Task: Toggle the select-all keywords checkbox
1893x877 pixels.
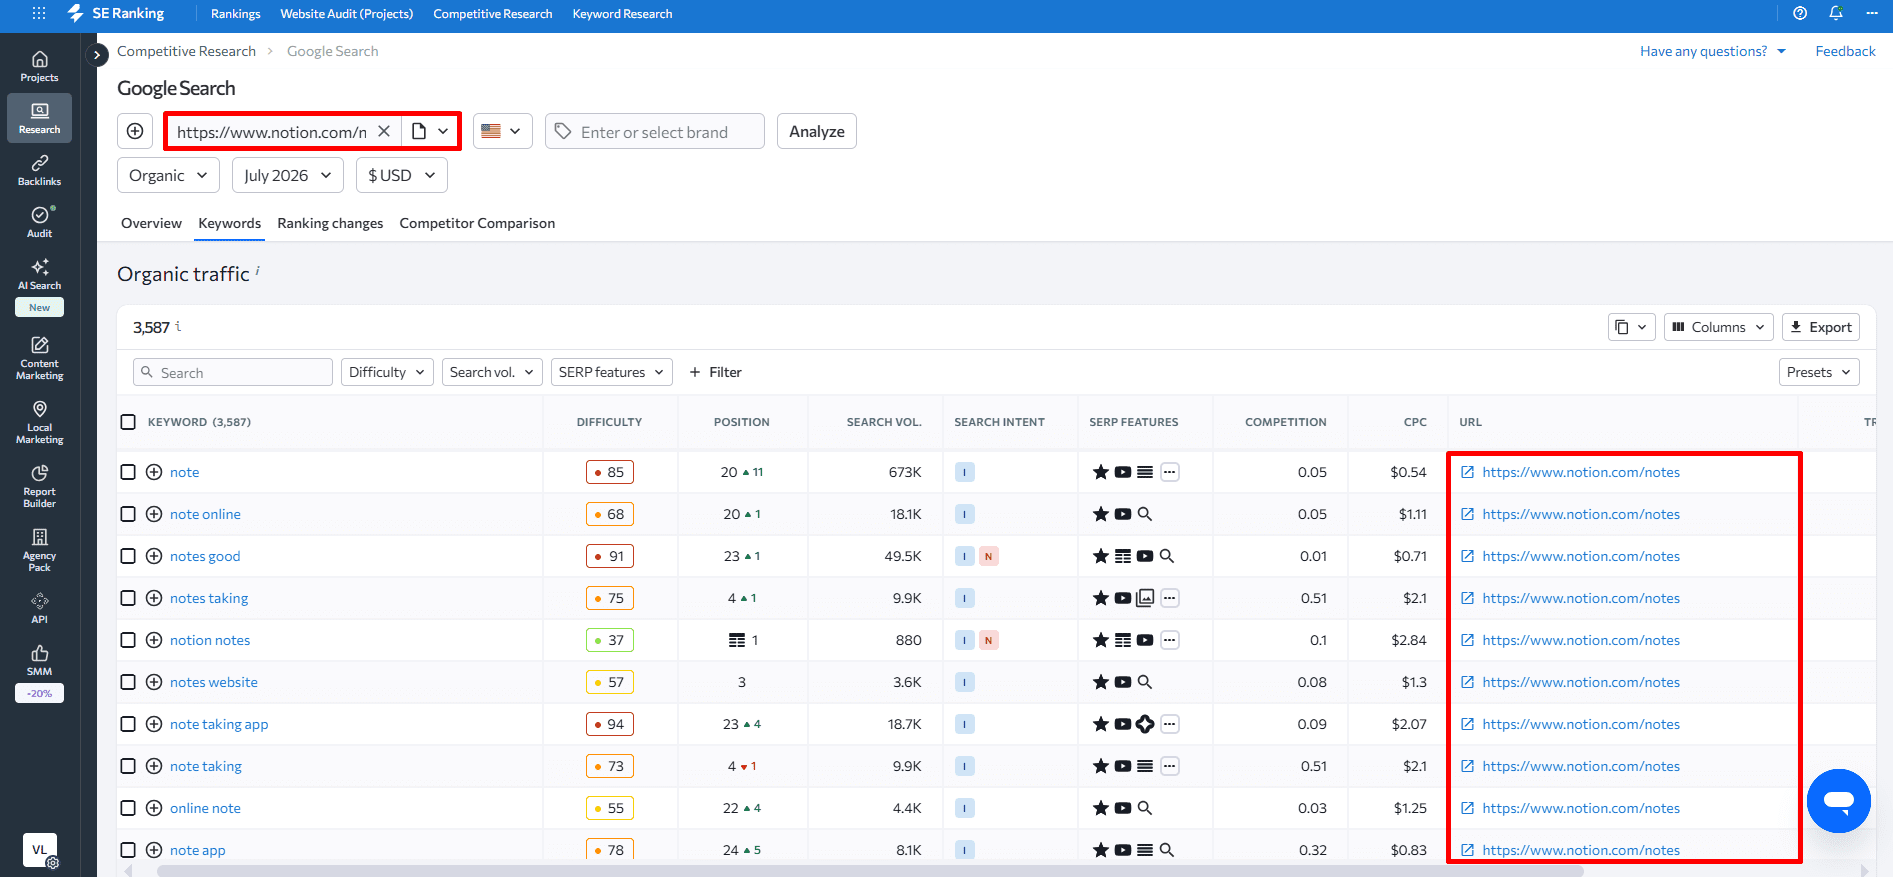Action: [128, 422]
